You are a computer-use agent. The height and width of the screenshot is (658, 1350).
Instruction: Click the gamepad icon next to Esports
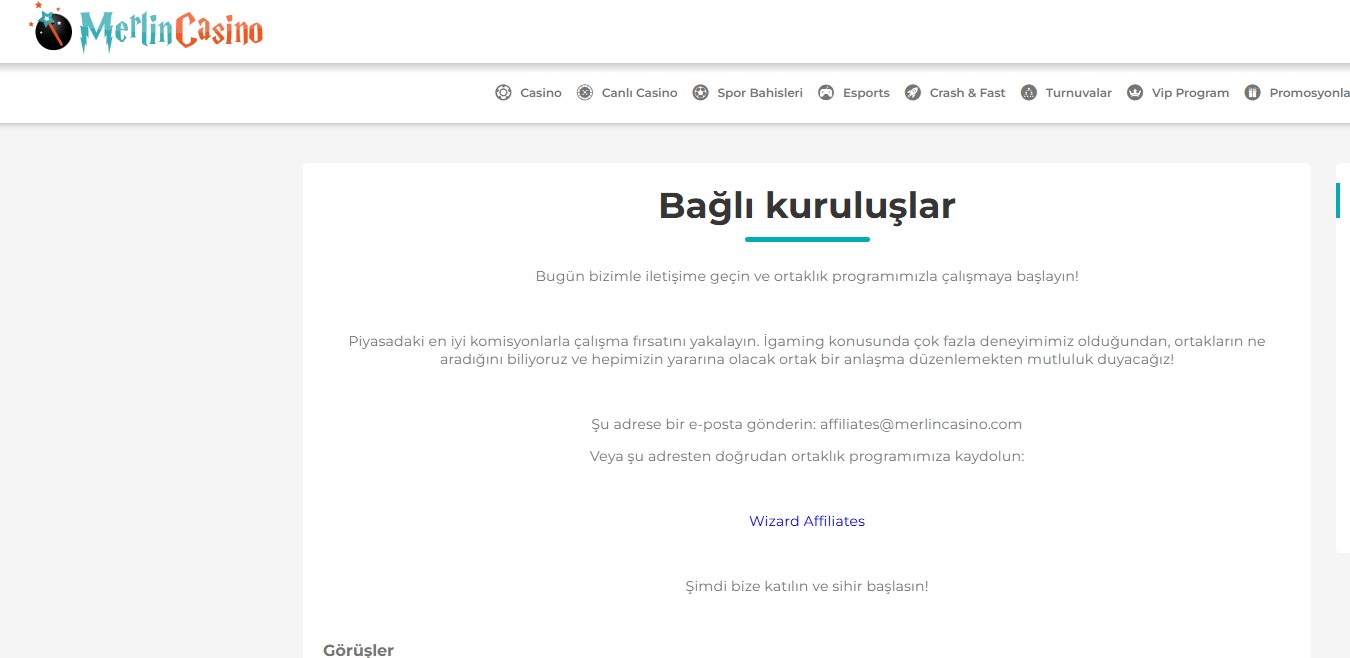[826, 92]
